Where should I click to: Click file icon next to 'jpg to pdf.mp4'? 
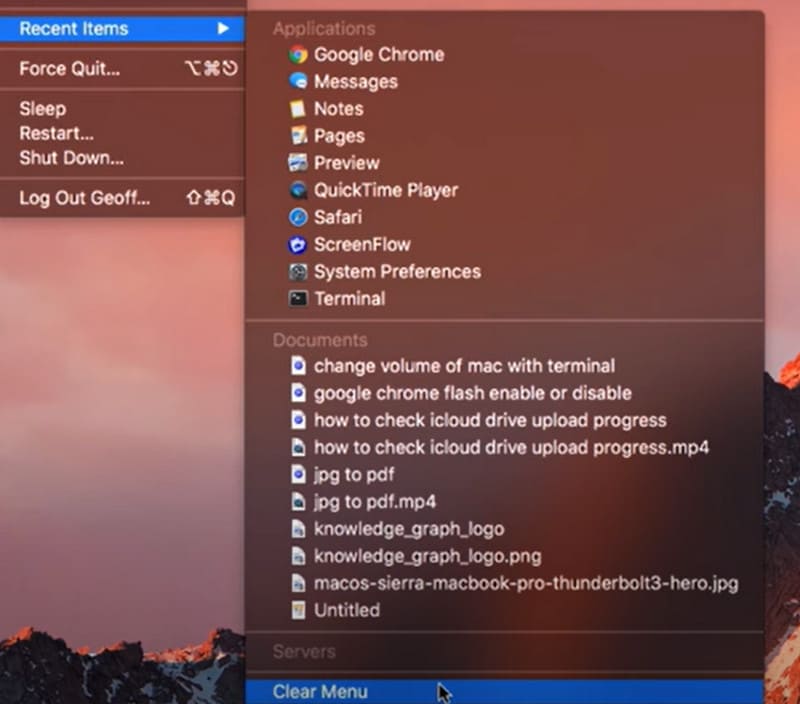tap(298, 501)
